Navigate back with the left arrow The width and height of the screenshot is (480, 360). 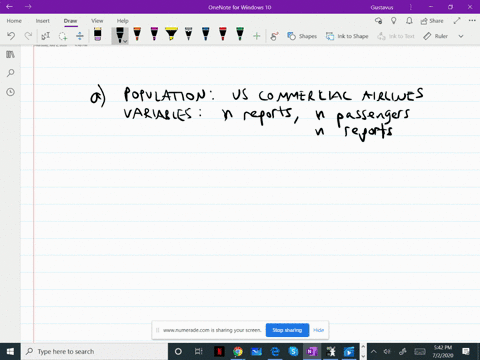[9, 7]
